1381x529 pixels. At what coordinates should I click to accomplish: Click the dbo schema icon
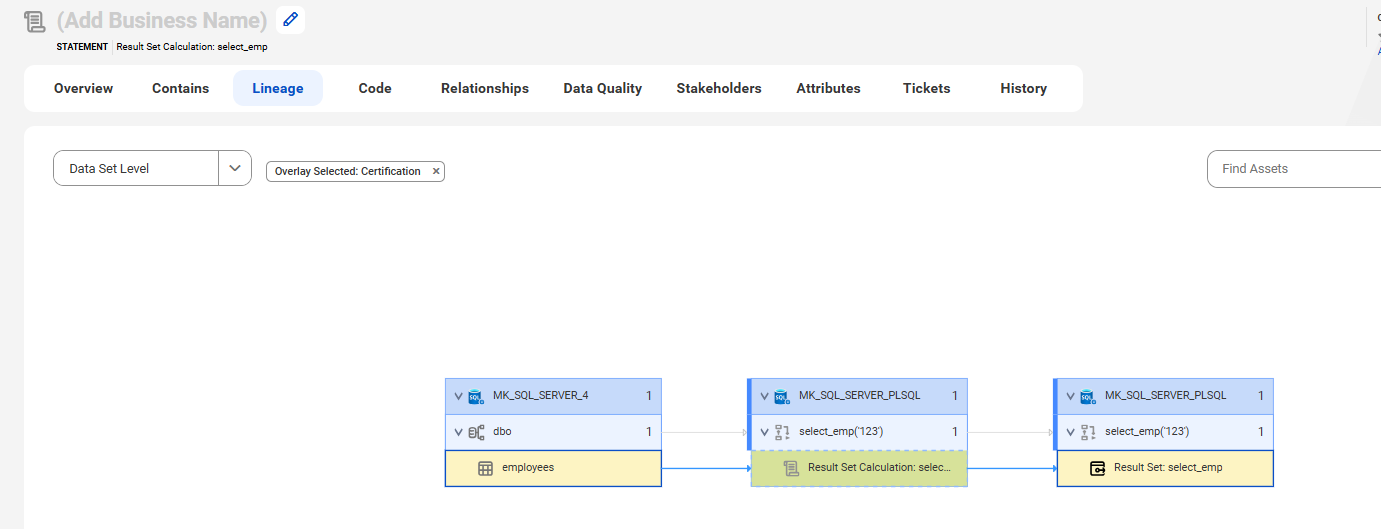point(476,432)
